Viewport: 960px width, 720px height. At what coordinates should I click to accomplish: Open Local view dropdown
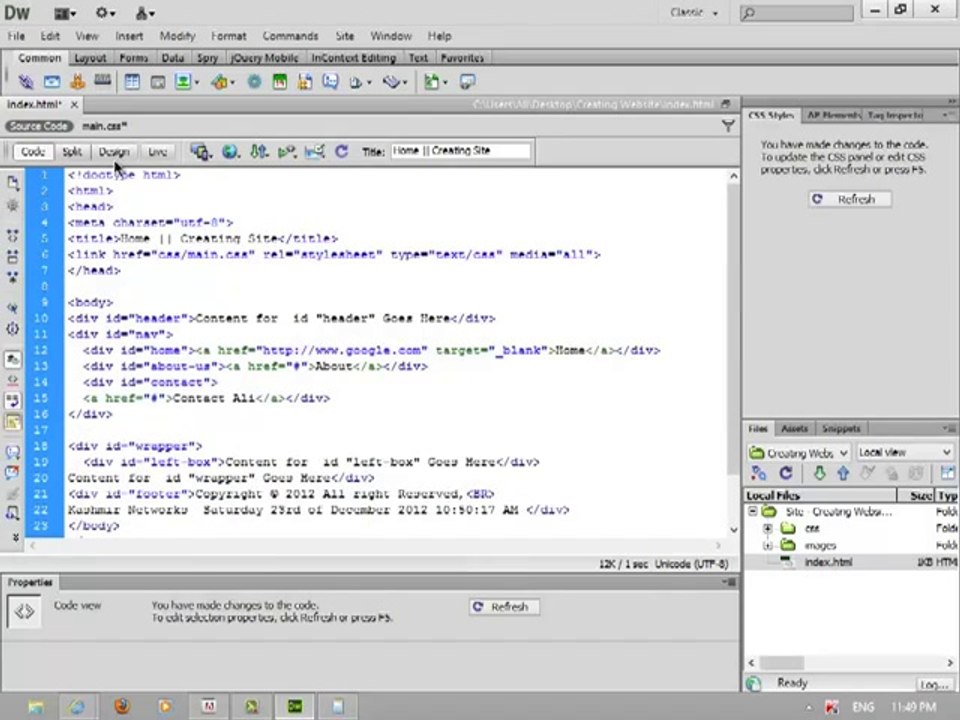[x=905, y=452]
